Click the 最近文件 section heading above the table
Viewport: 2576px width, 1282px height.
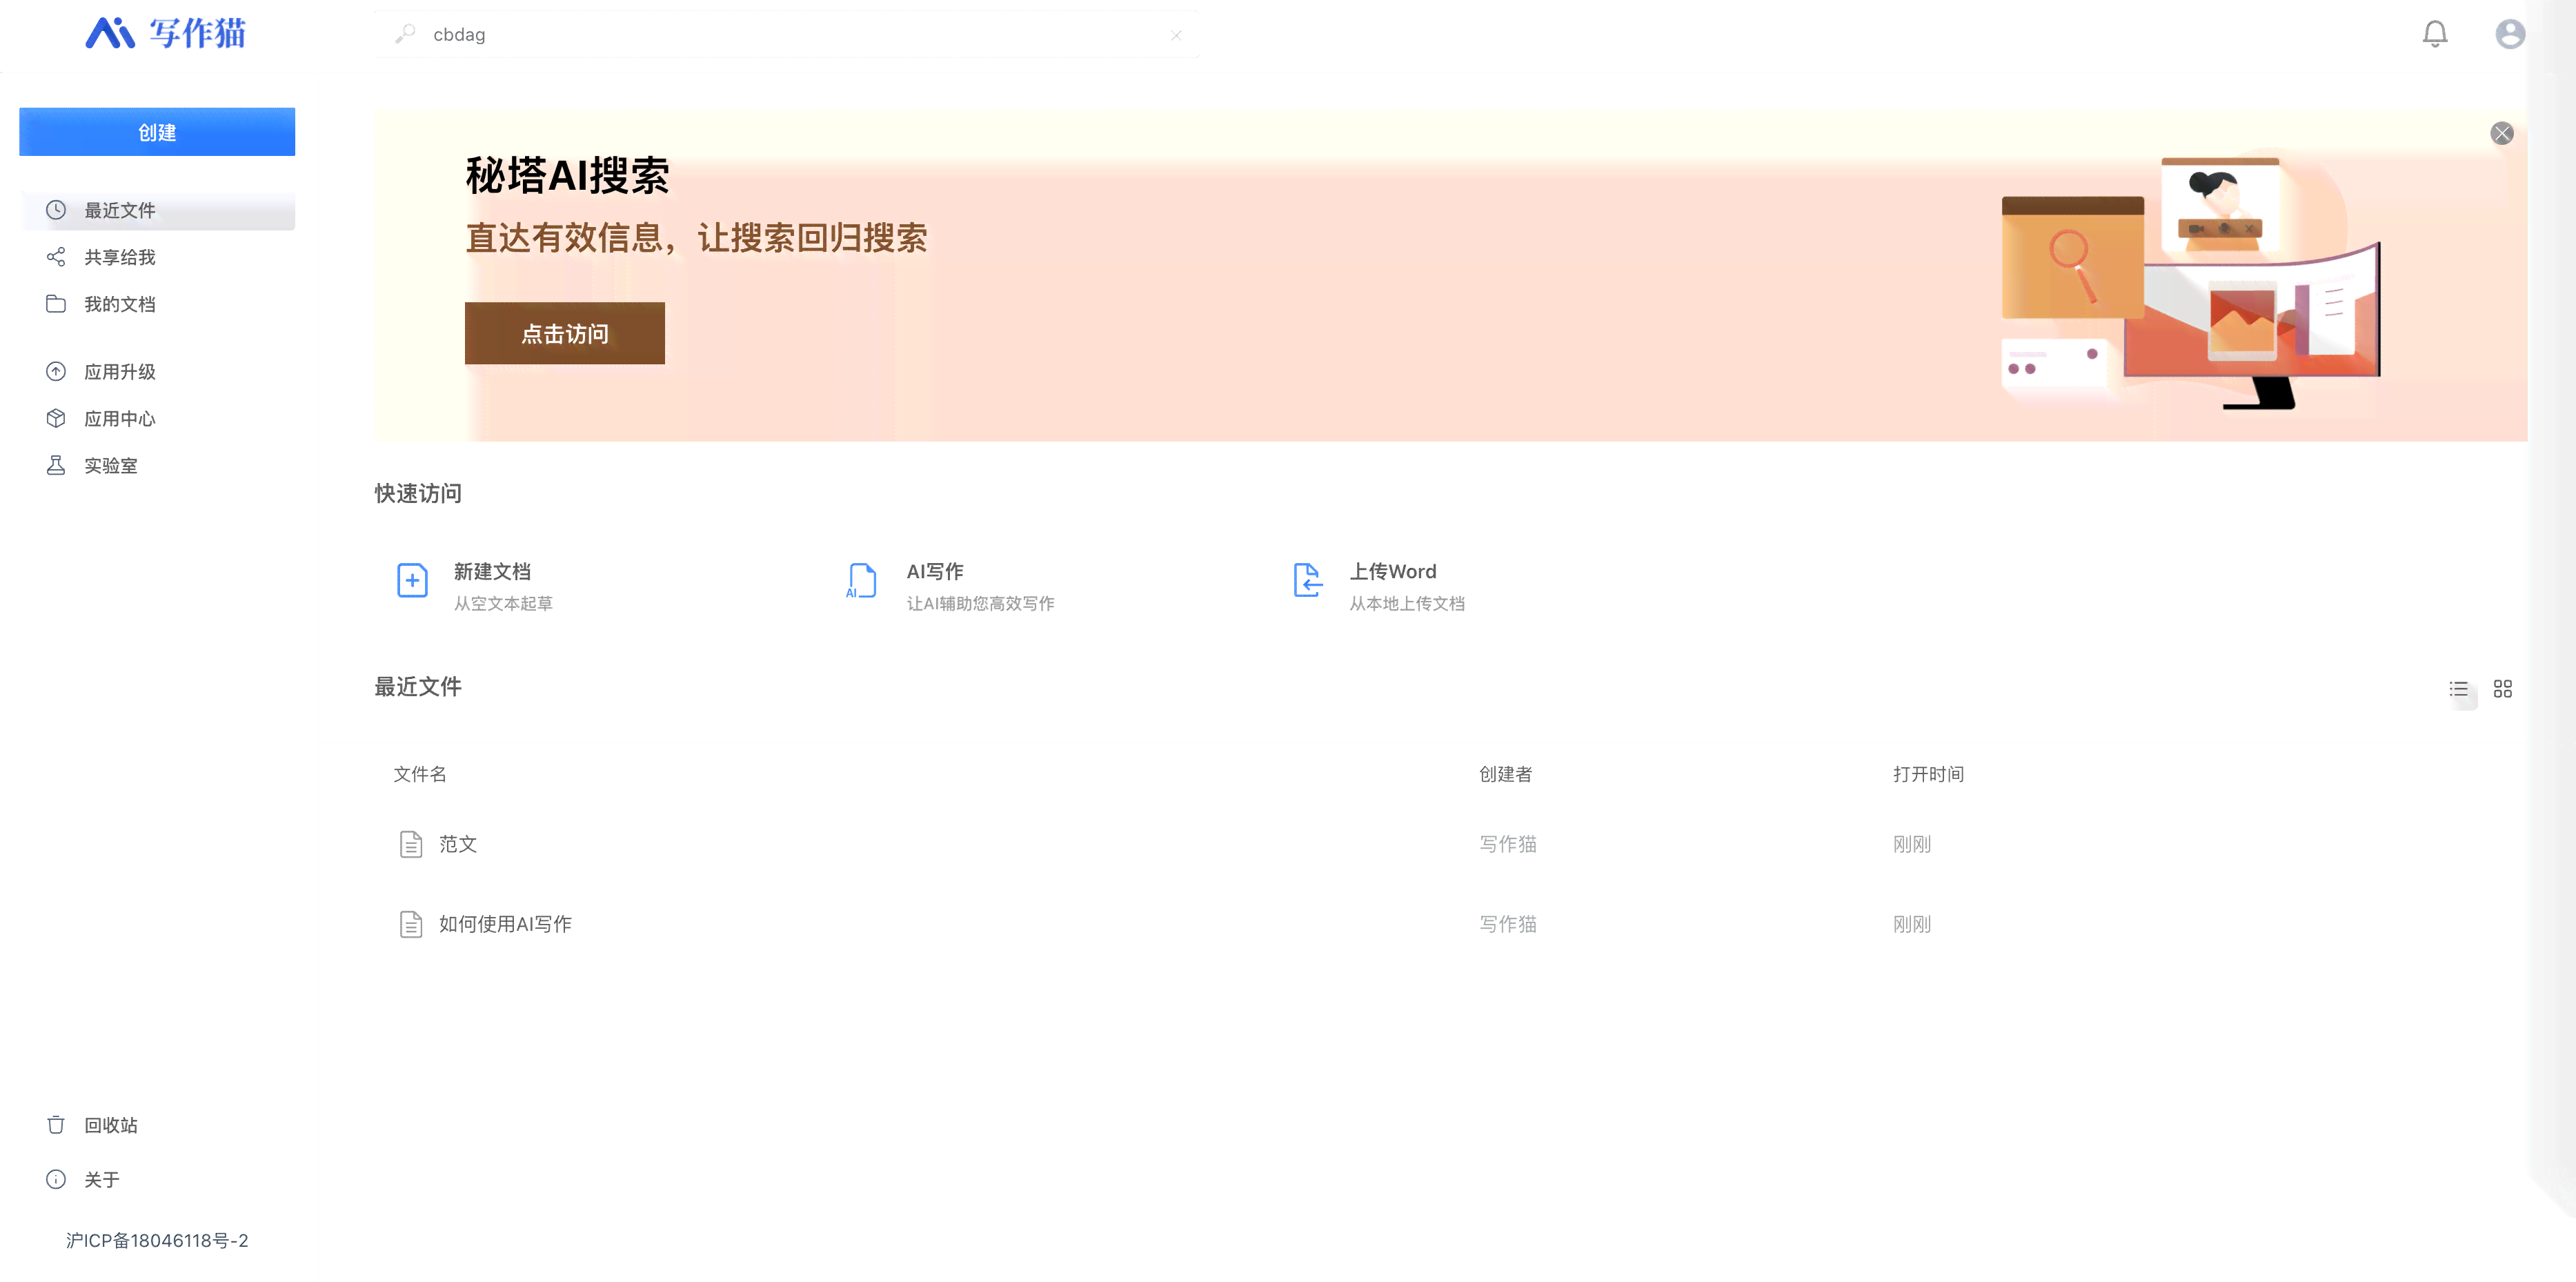(x=418, y=687)
